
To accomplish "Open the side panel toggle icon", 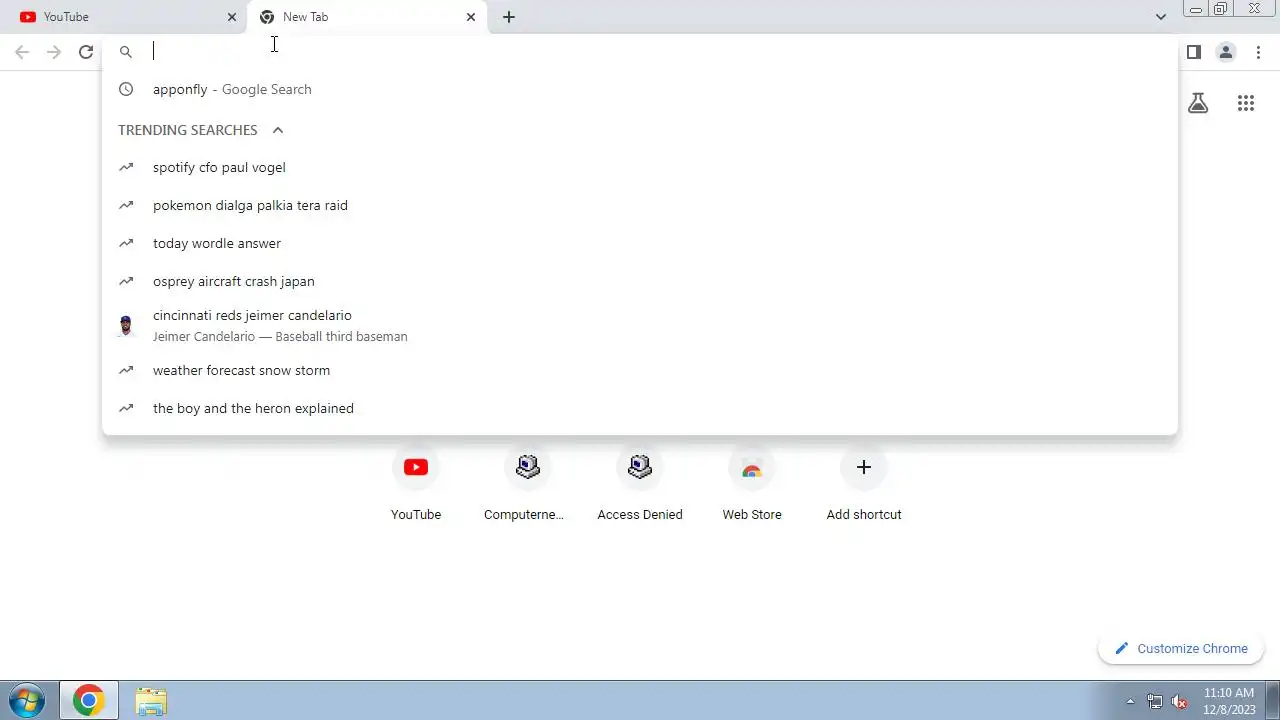I will click(x=1194, y=52).
